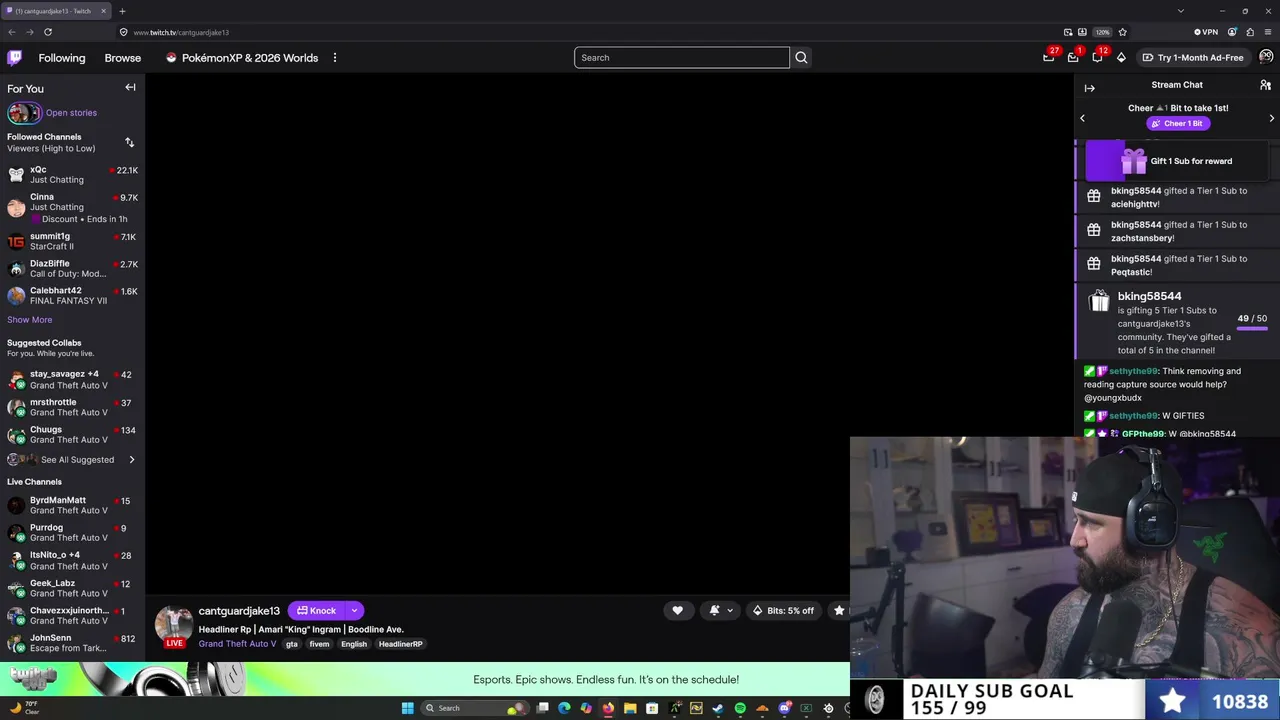Open Steam from the taskbar

tap(718, 708)
